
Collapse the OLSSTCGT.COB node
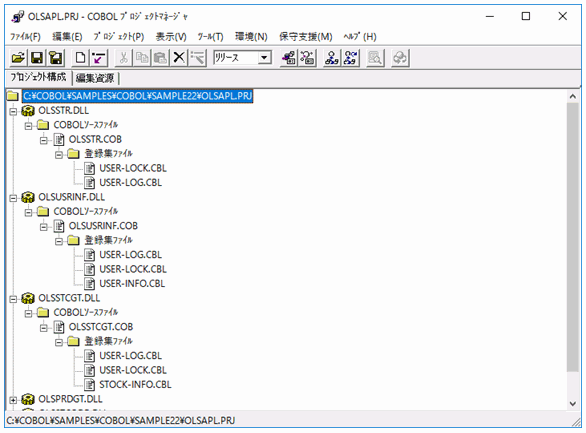click(x=44, y=328)
